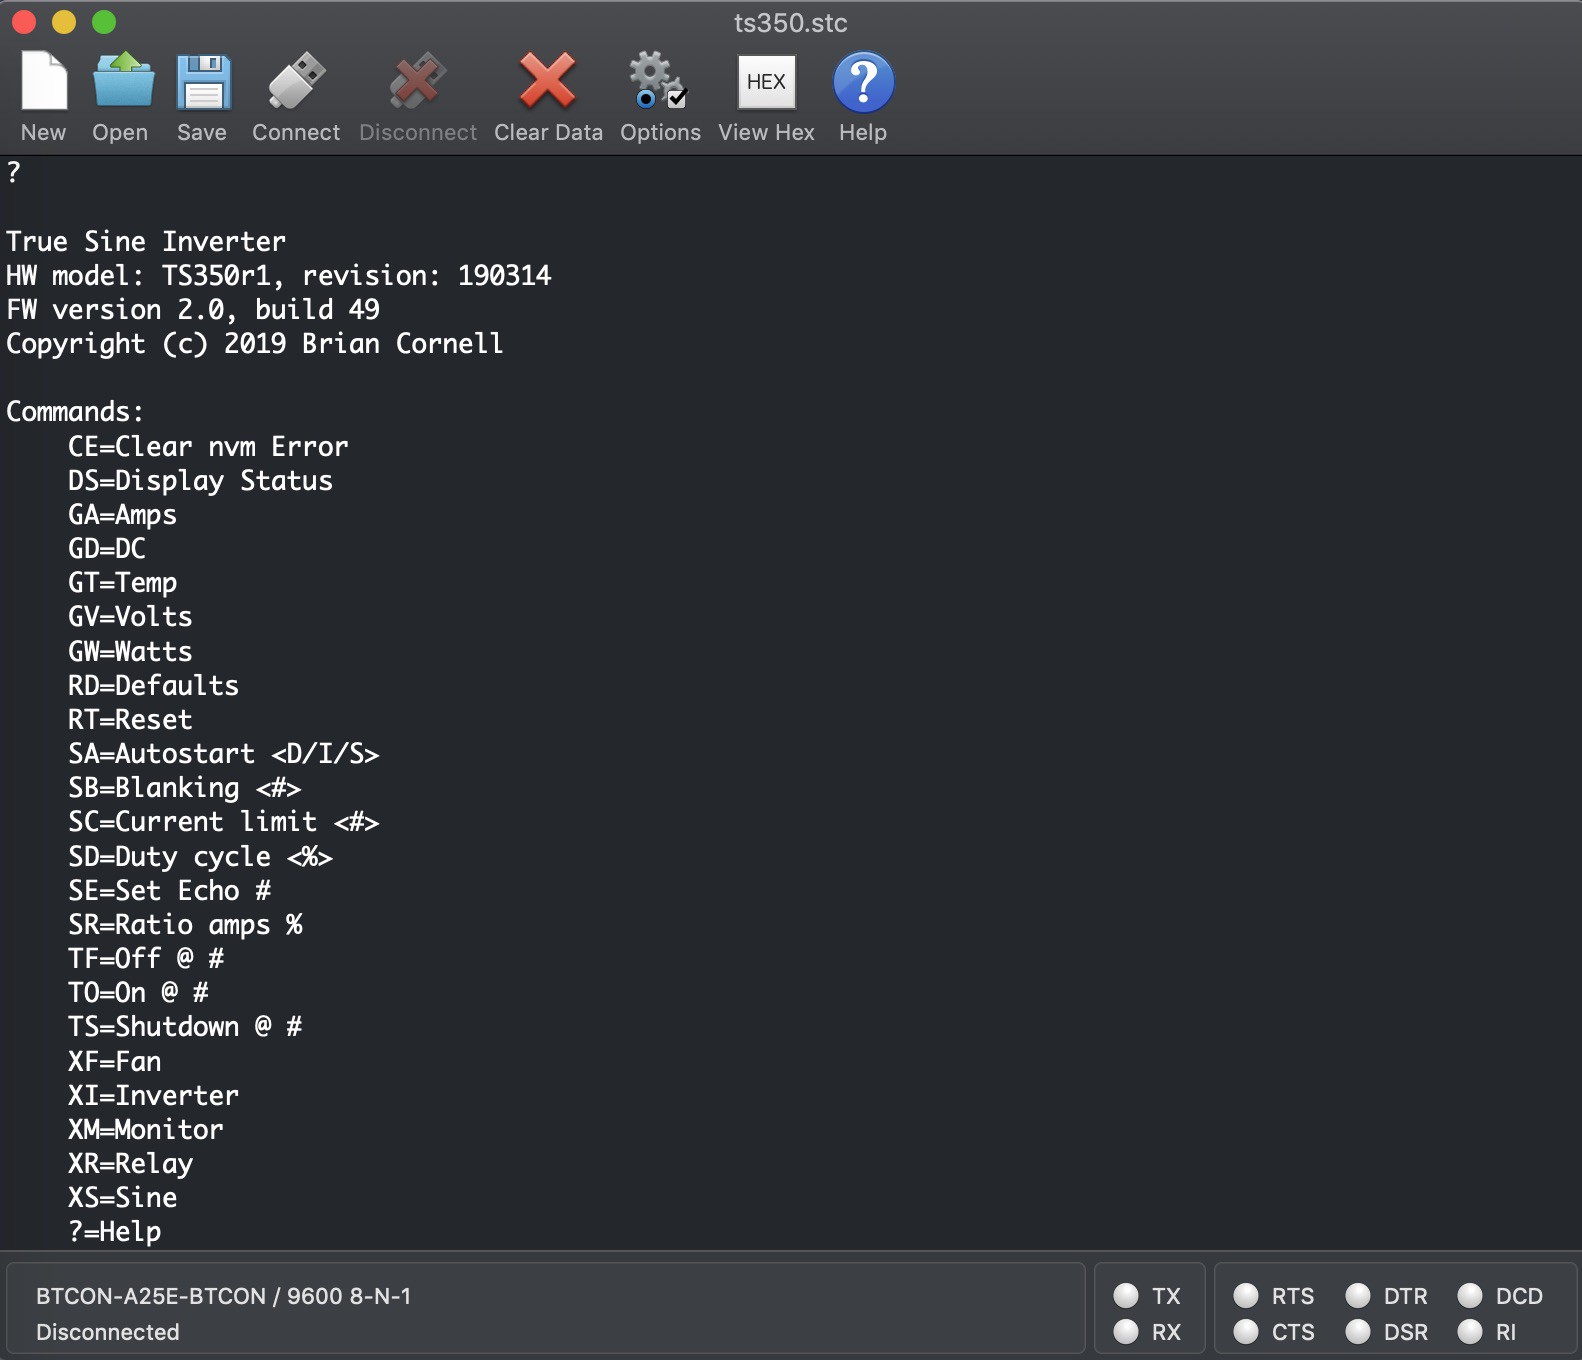1582x1360 pixels.
Task: Click the 'SC=Current limit <#>' line
Action: pos(224,822)
